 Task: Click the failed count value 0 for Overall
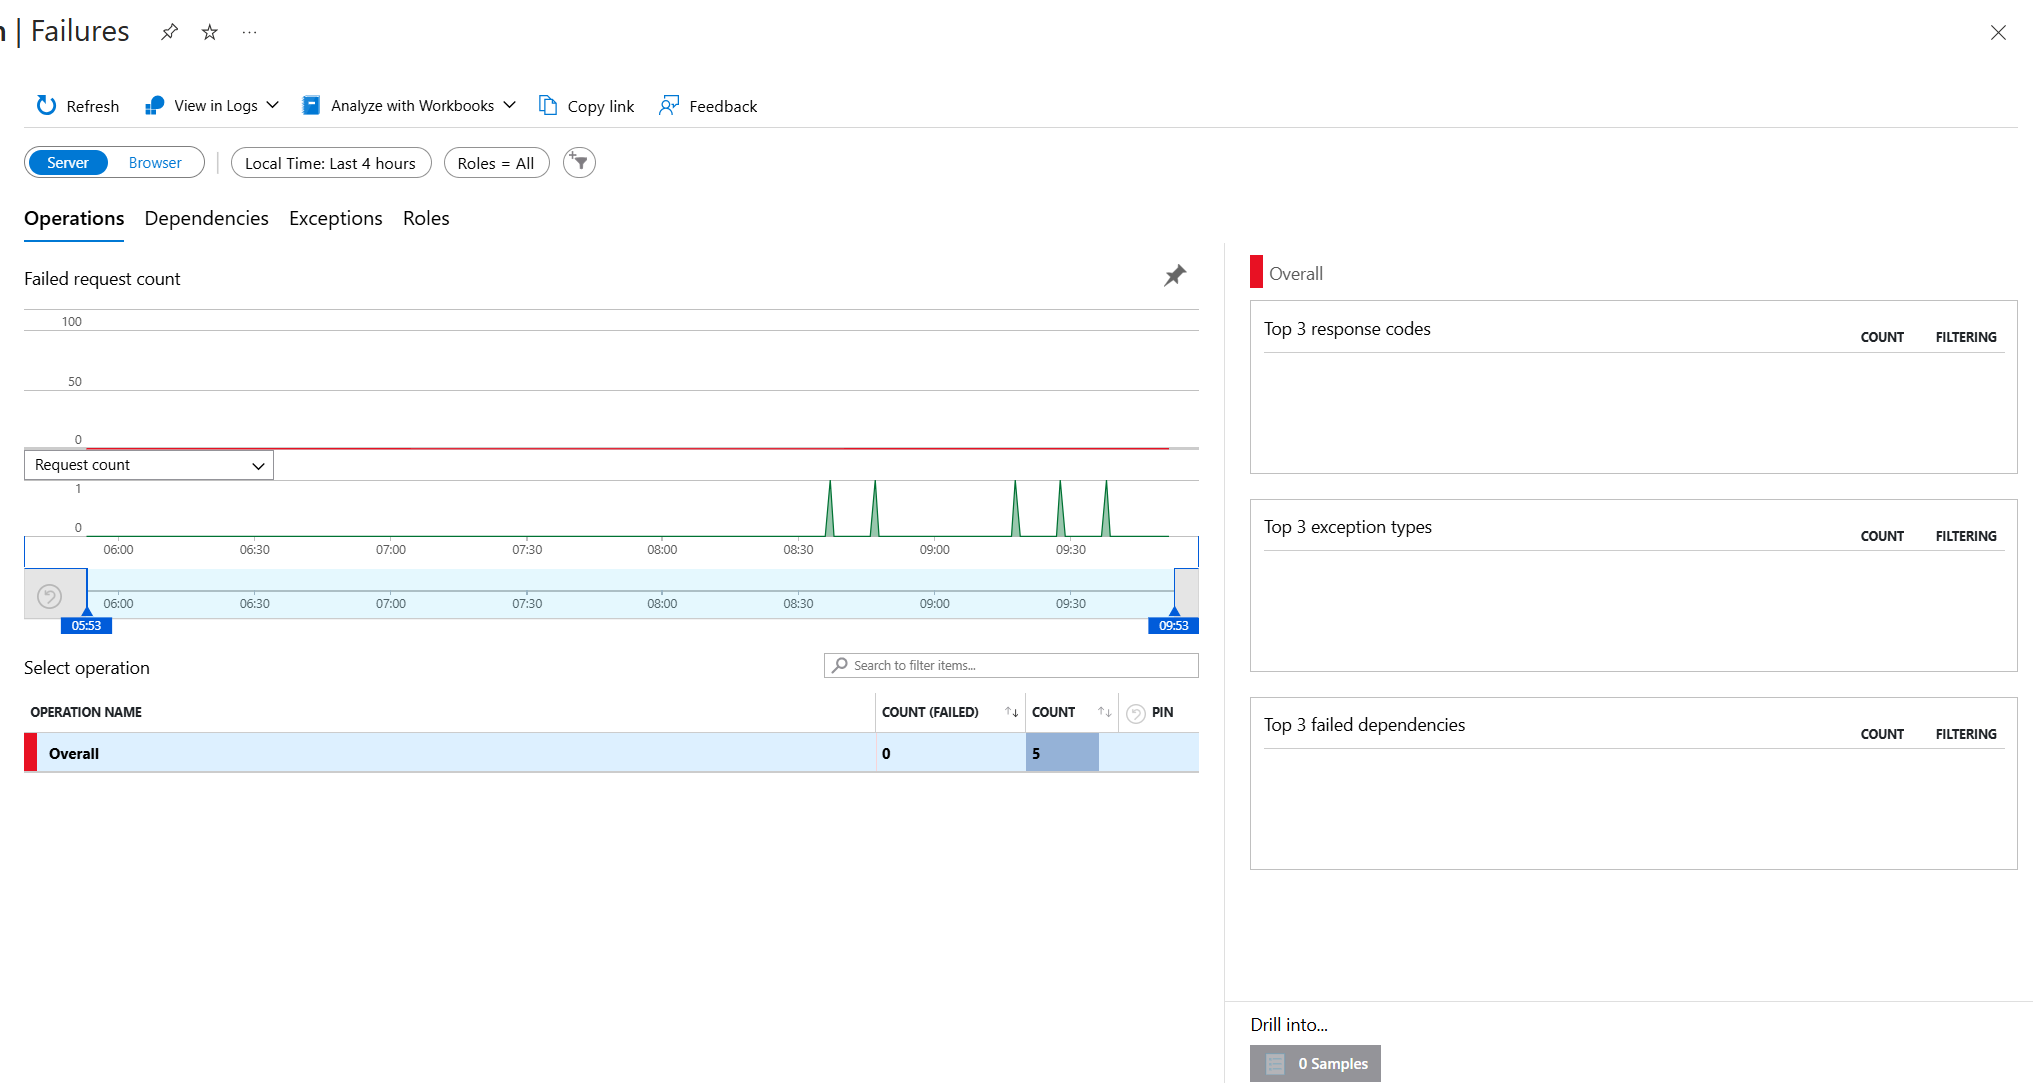(x=886, y=754)
